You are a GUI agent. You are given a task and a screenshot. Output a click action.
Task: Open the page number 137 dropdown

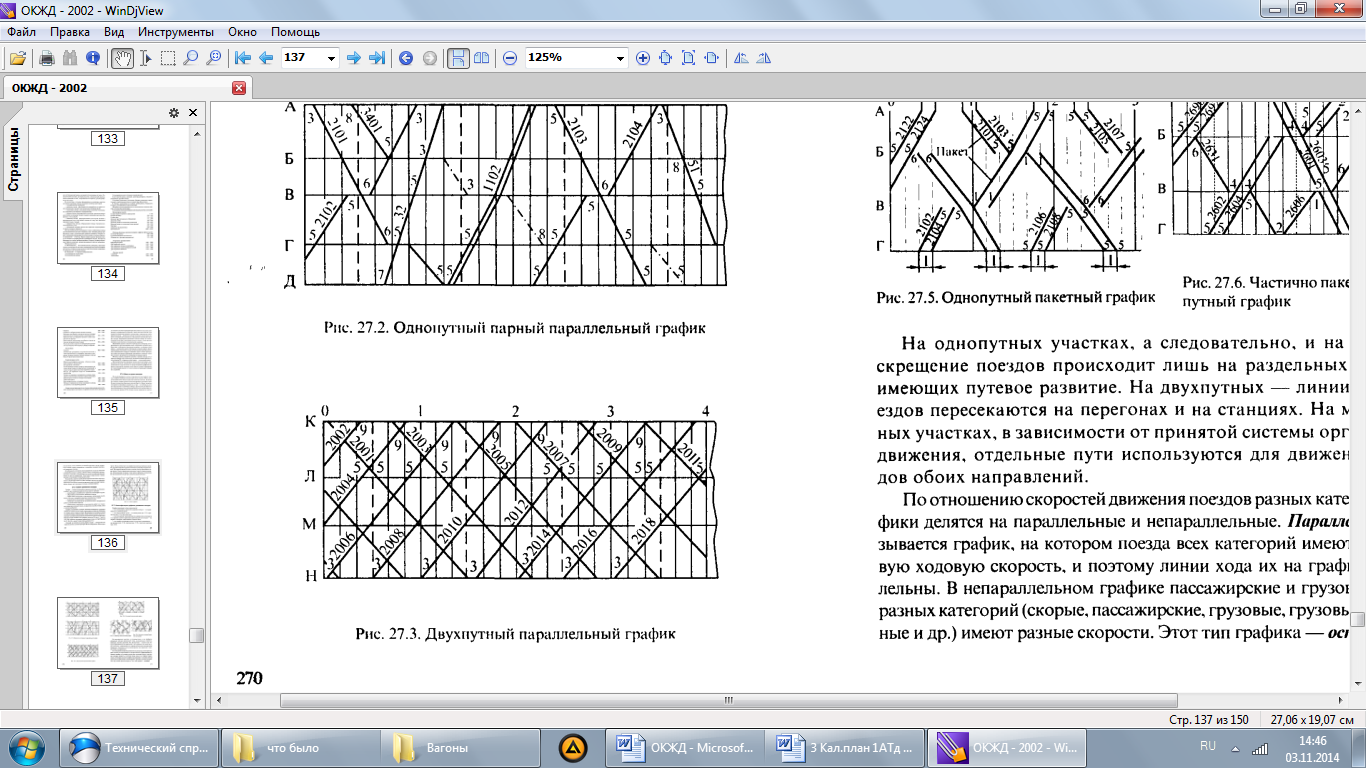[332, 58]
